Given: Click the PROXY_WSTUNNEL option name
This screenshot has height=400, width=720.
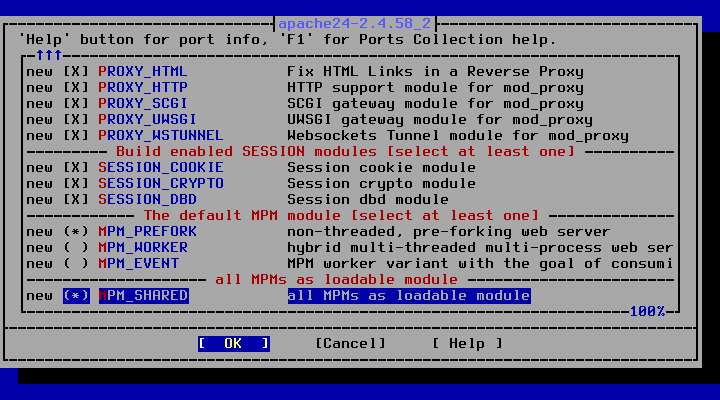Looking at the screenshot, I should coord(161,135).
